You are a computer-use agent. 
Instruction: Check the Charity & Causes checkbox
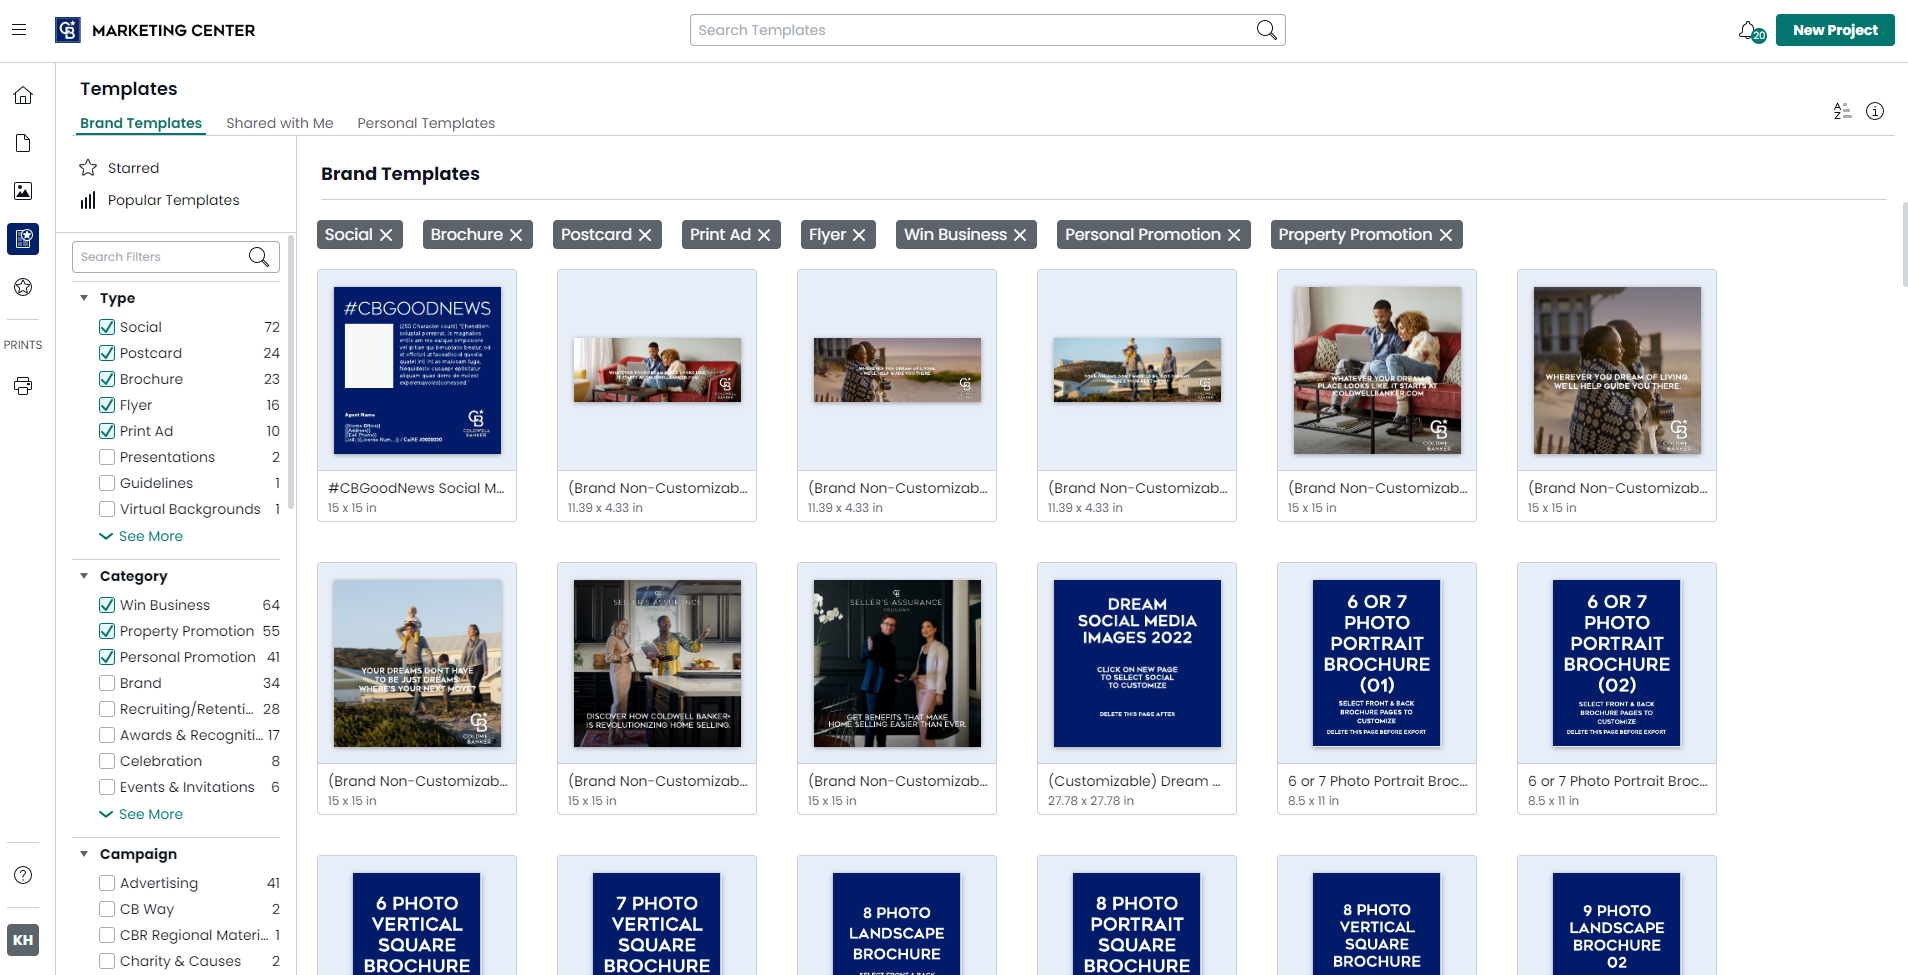[x=107, y=961]
